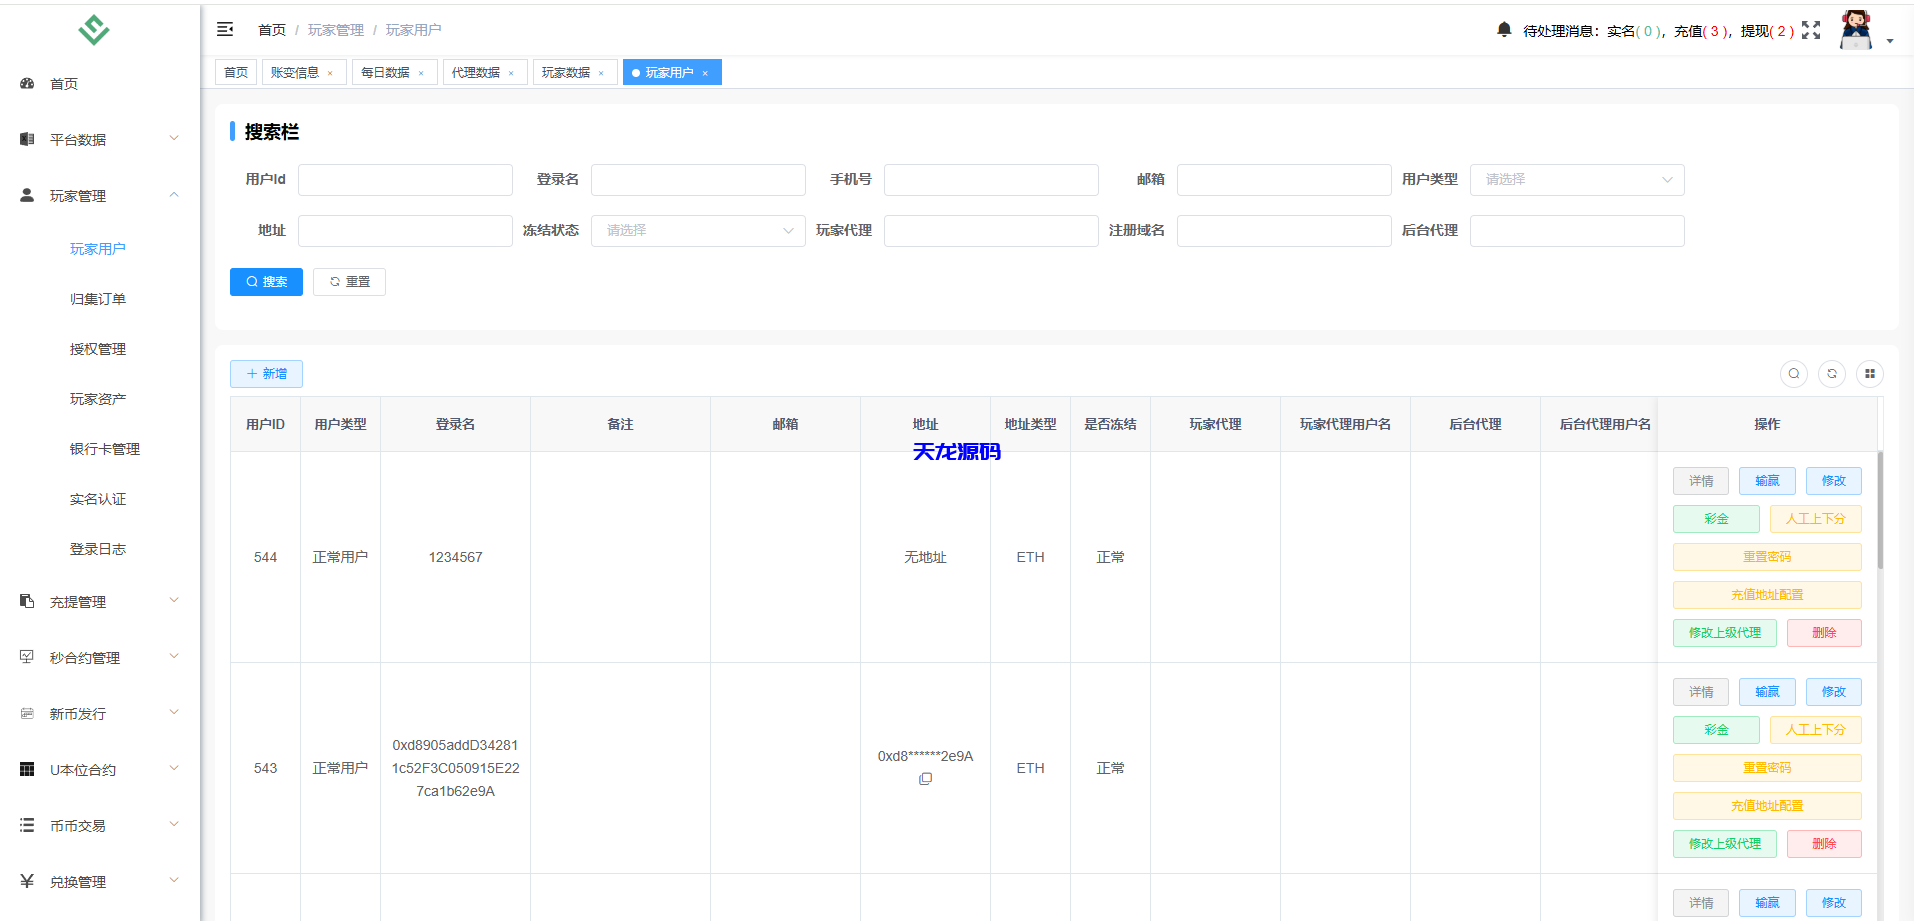Screen dimensions: 1914x921
Task: Refresh the table with the refresh icon
Action: pos(1831,373)
